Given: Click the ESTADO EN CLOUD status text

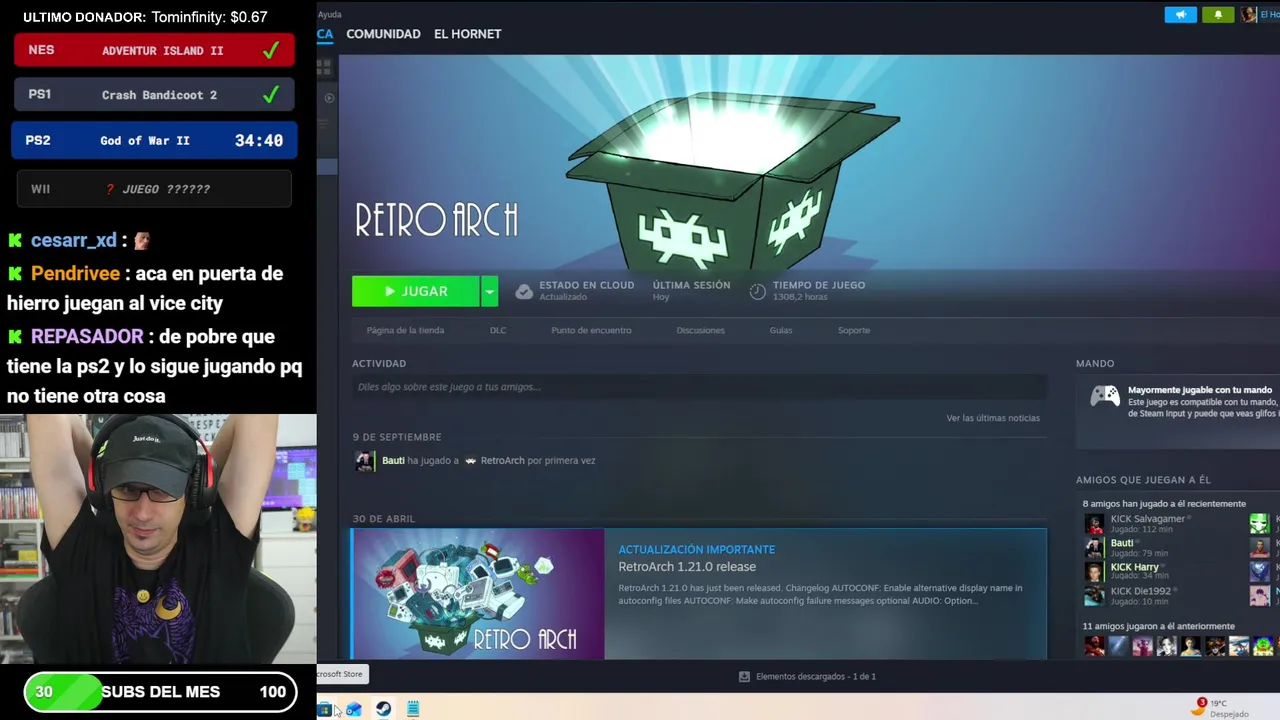Looking at the screenshot, I should pyautogui.click(x=587, y=285).
